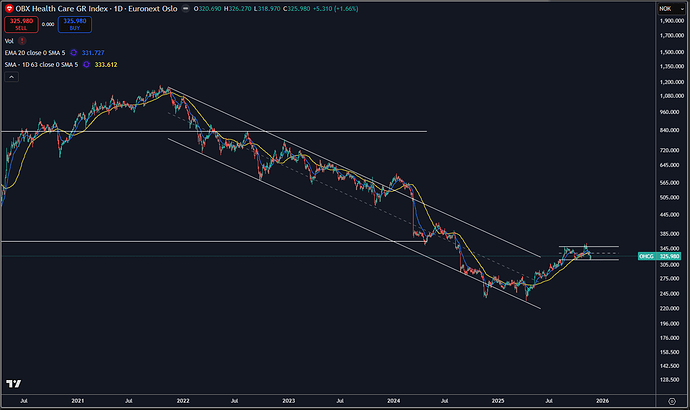Click the 2026 label on time axis

click(602, 400)
